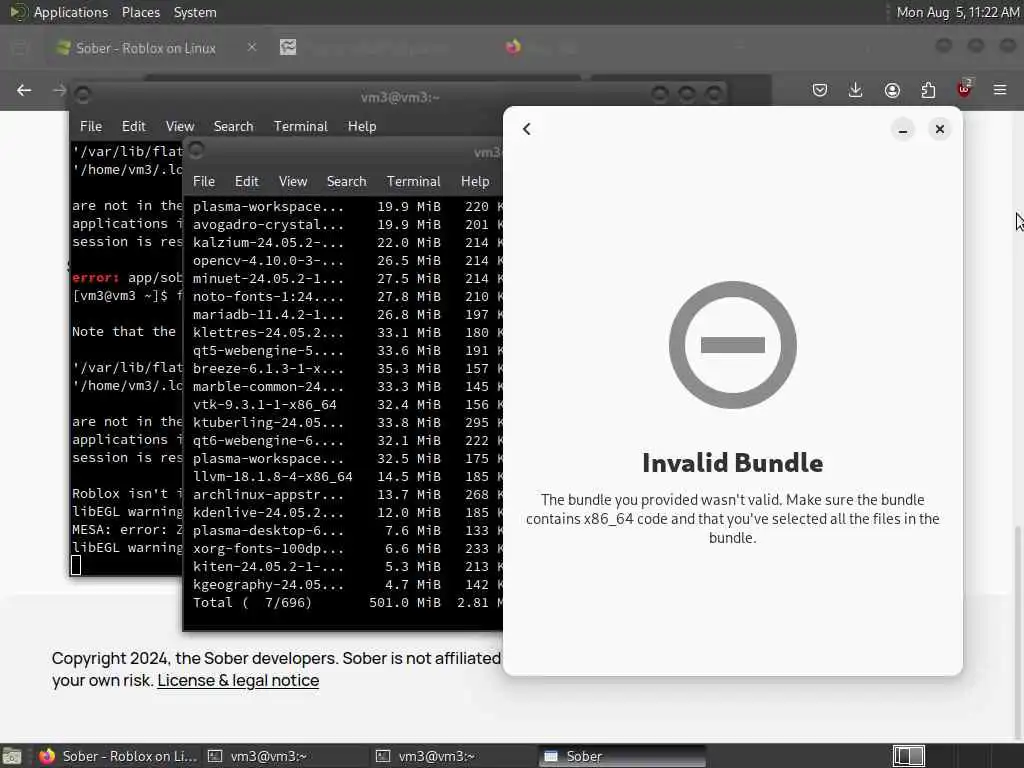Select the second browser tab favicon
Image resolution: width=1024 pixels, height=768 pixels.
click(288, 47)
